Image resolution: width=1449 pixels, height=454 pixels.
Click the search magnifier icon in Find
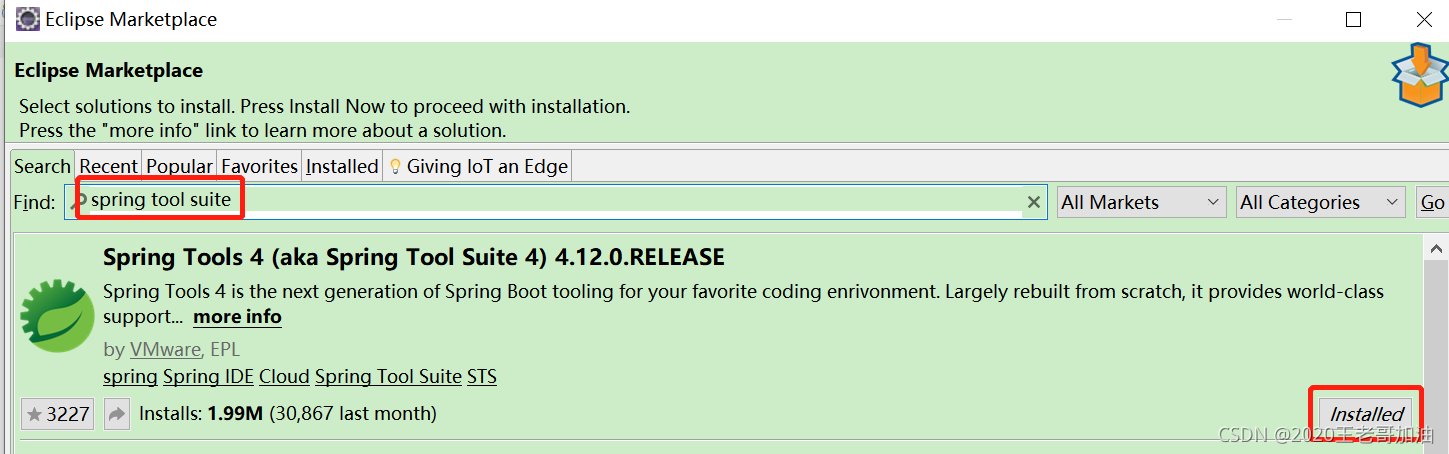(x=79, y=202)
